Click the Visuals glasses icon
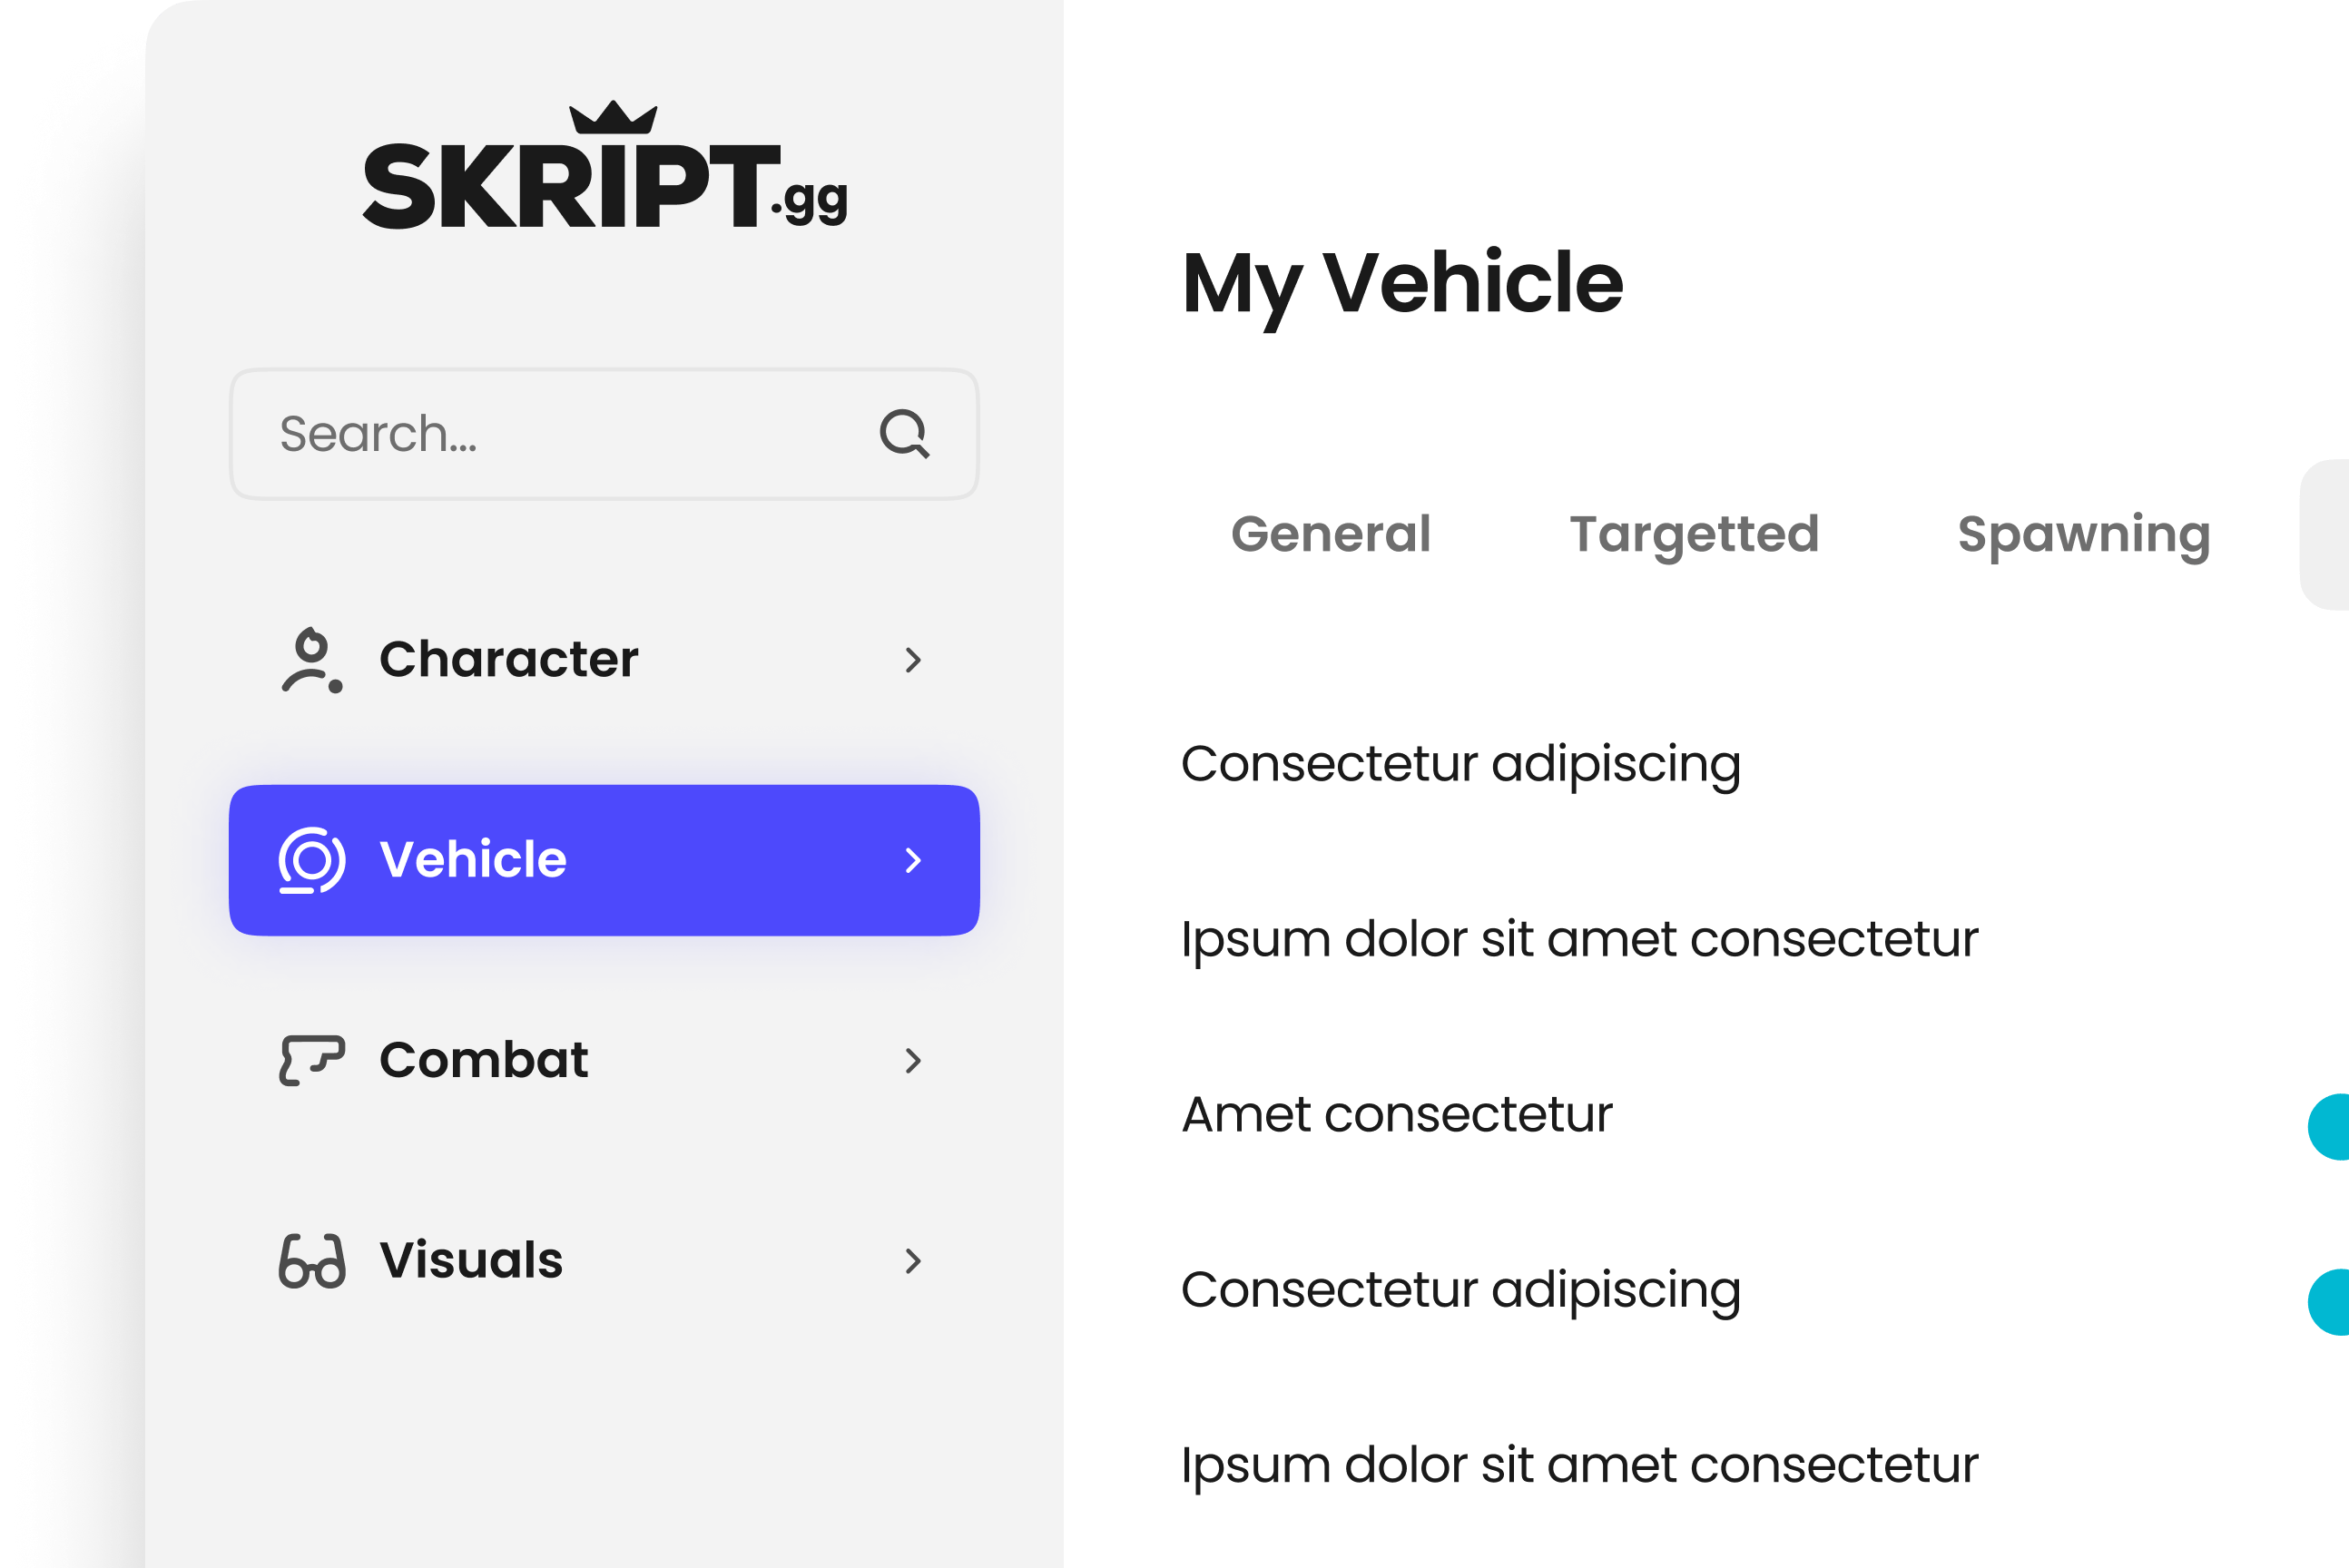Viewport: 2349px width, 1568px height. pyautogui.click(x=311, y=1260)
